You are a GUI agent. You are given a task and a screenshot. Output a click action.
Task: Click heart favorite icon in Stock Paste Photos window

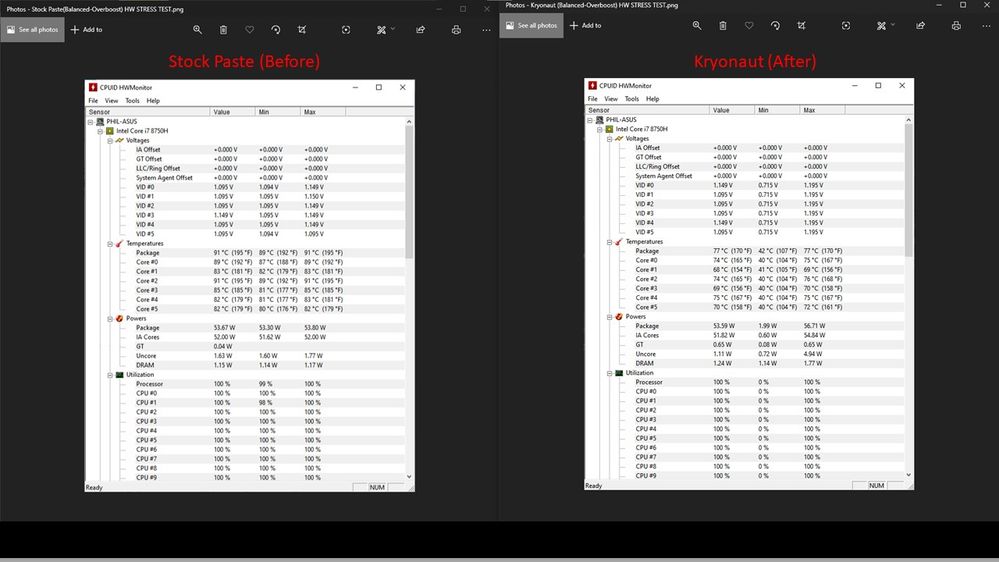250,29
